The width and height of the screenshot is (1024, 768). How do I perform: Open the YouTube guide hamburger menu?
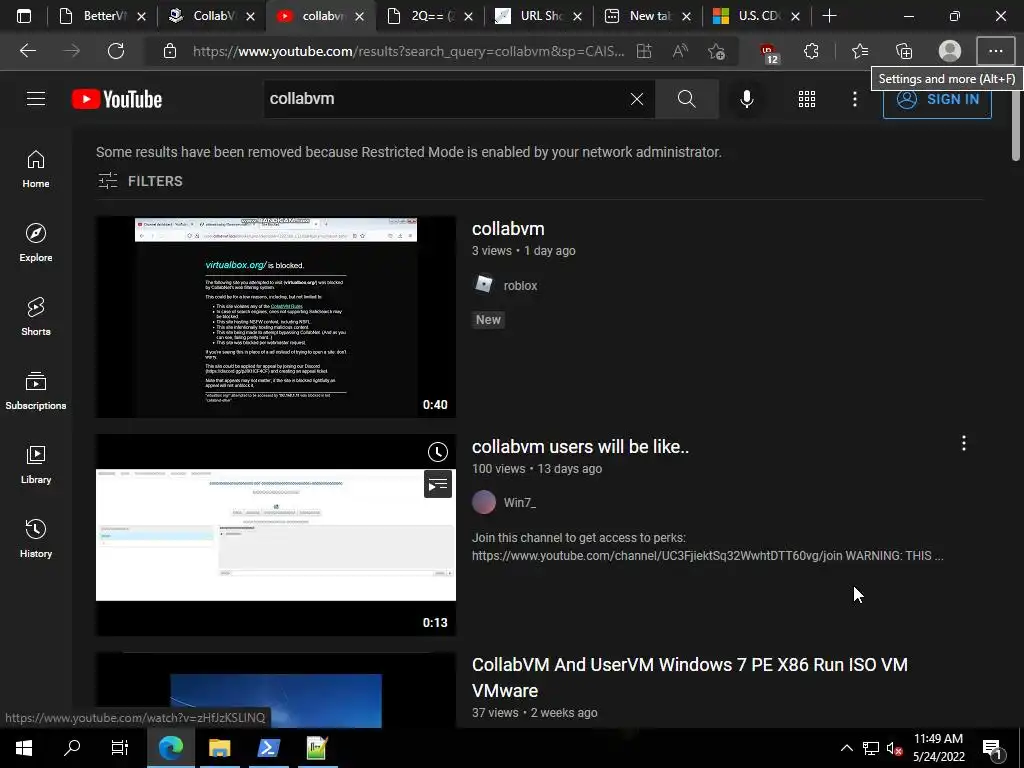pos(36,99)
